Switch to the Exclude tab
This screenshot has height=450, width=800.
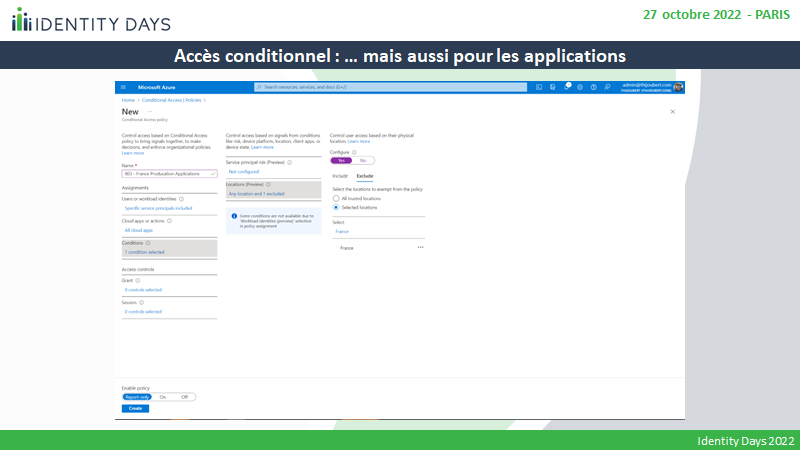click(x=365, y=176)
